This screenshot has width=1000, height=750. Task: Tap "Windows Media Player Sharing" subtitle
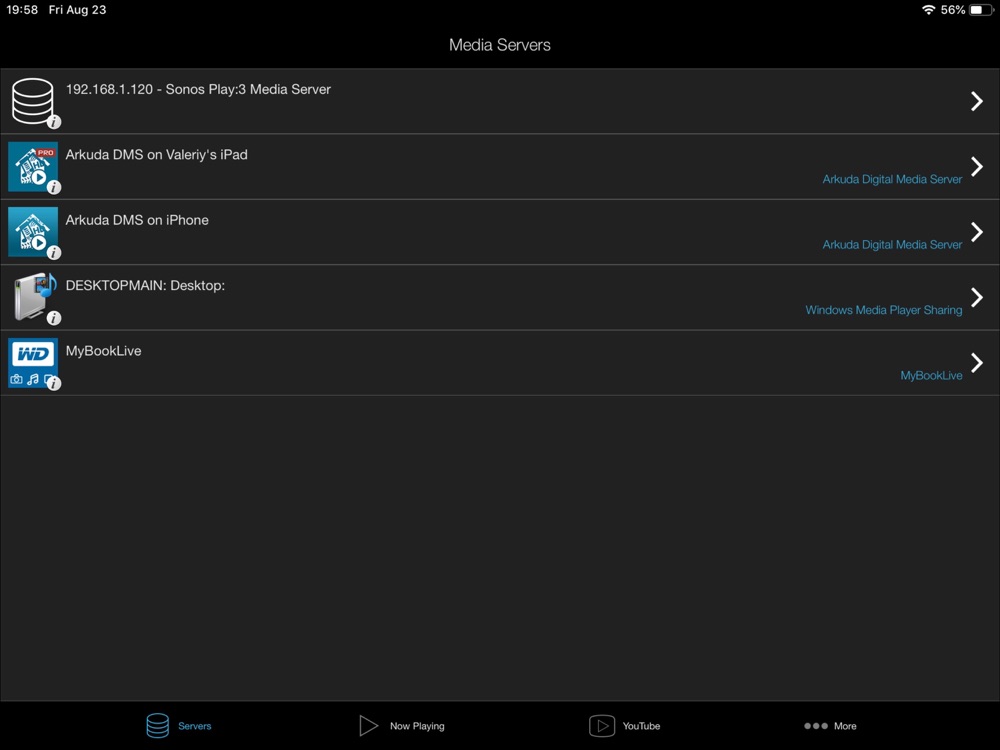884,310
